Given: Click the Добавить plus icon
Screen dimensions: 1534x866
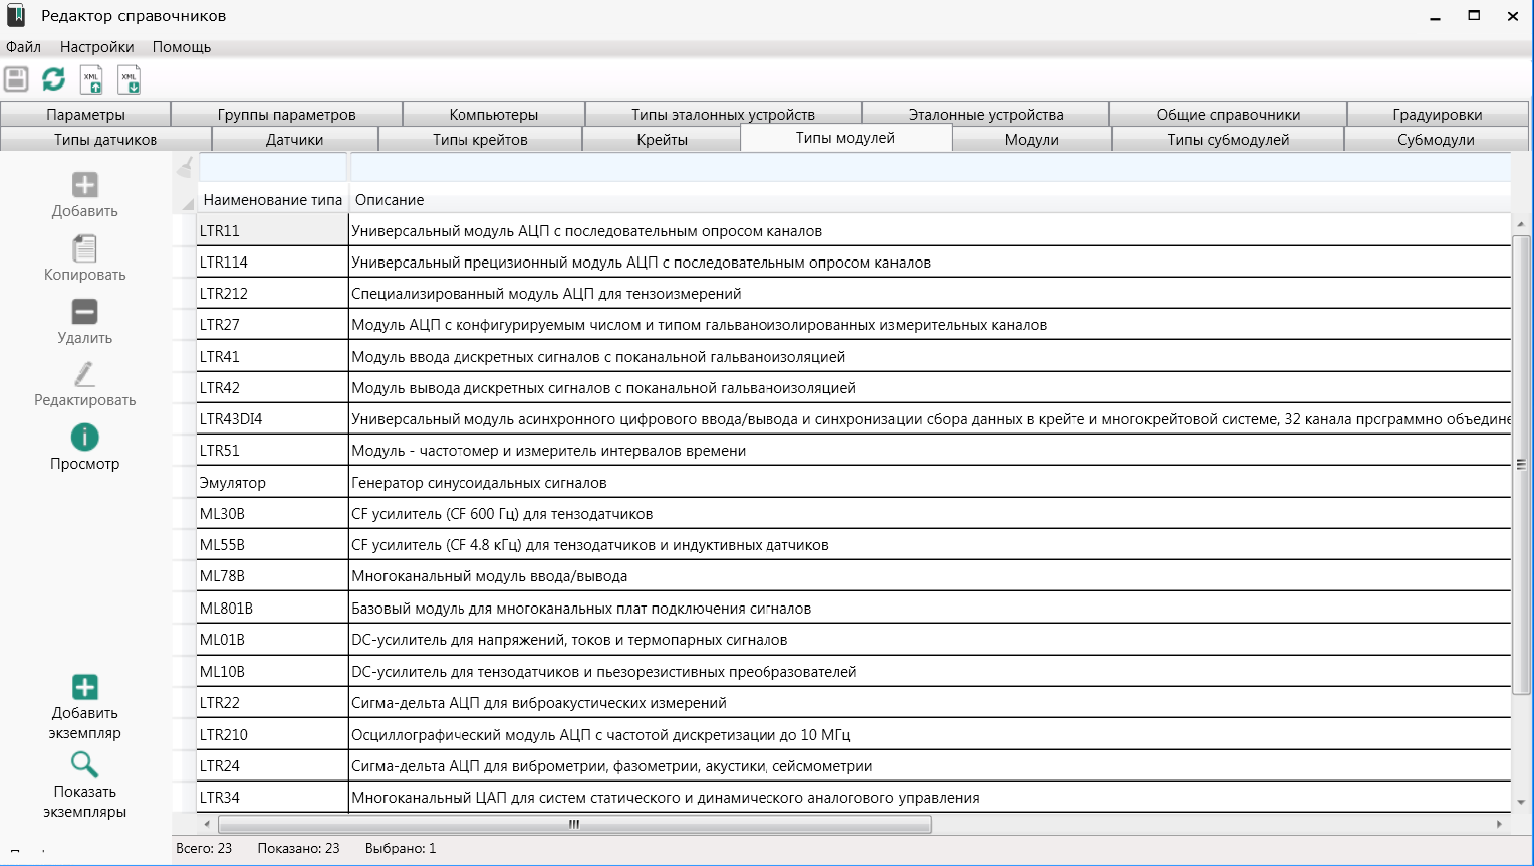Looking at the screenshot, I should coord(85,184).
